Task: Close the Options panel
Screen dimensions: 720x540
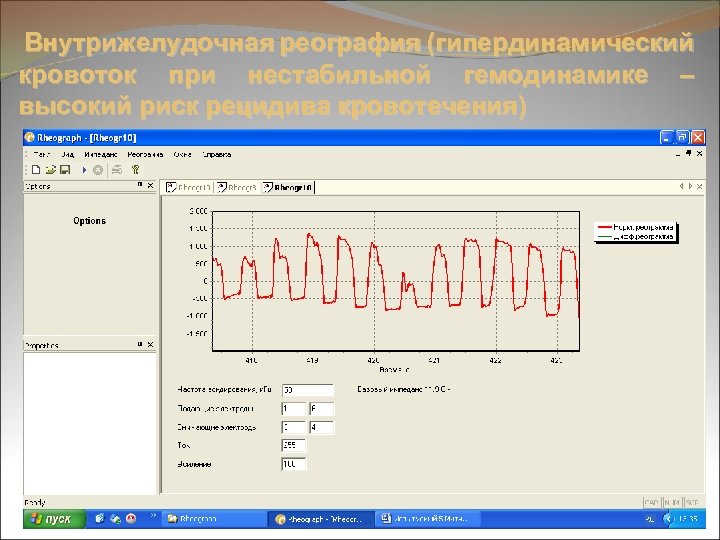Action: click(x=150, y=186)
